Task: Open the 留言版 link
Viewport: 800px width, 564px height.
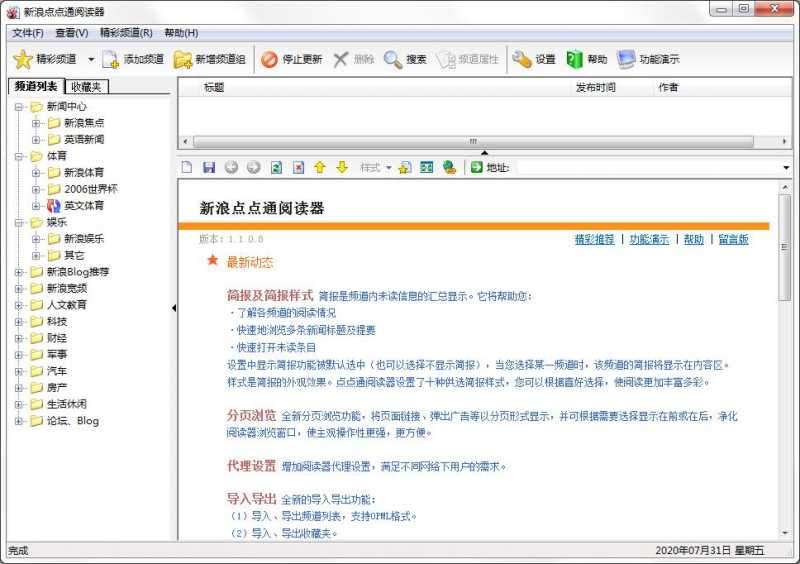Action: point(733,239)
